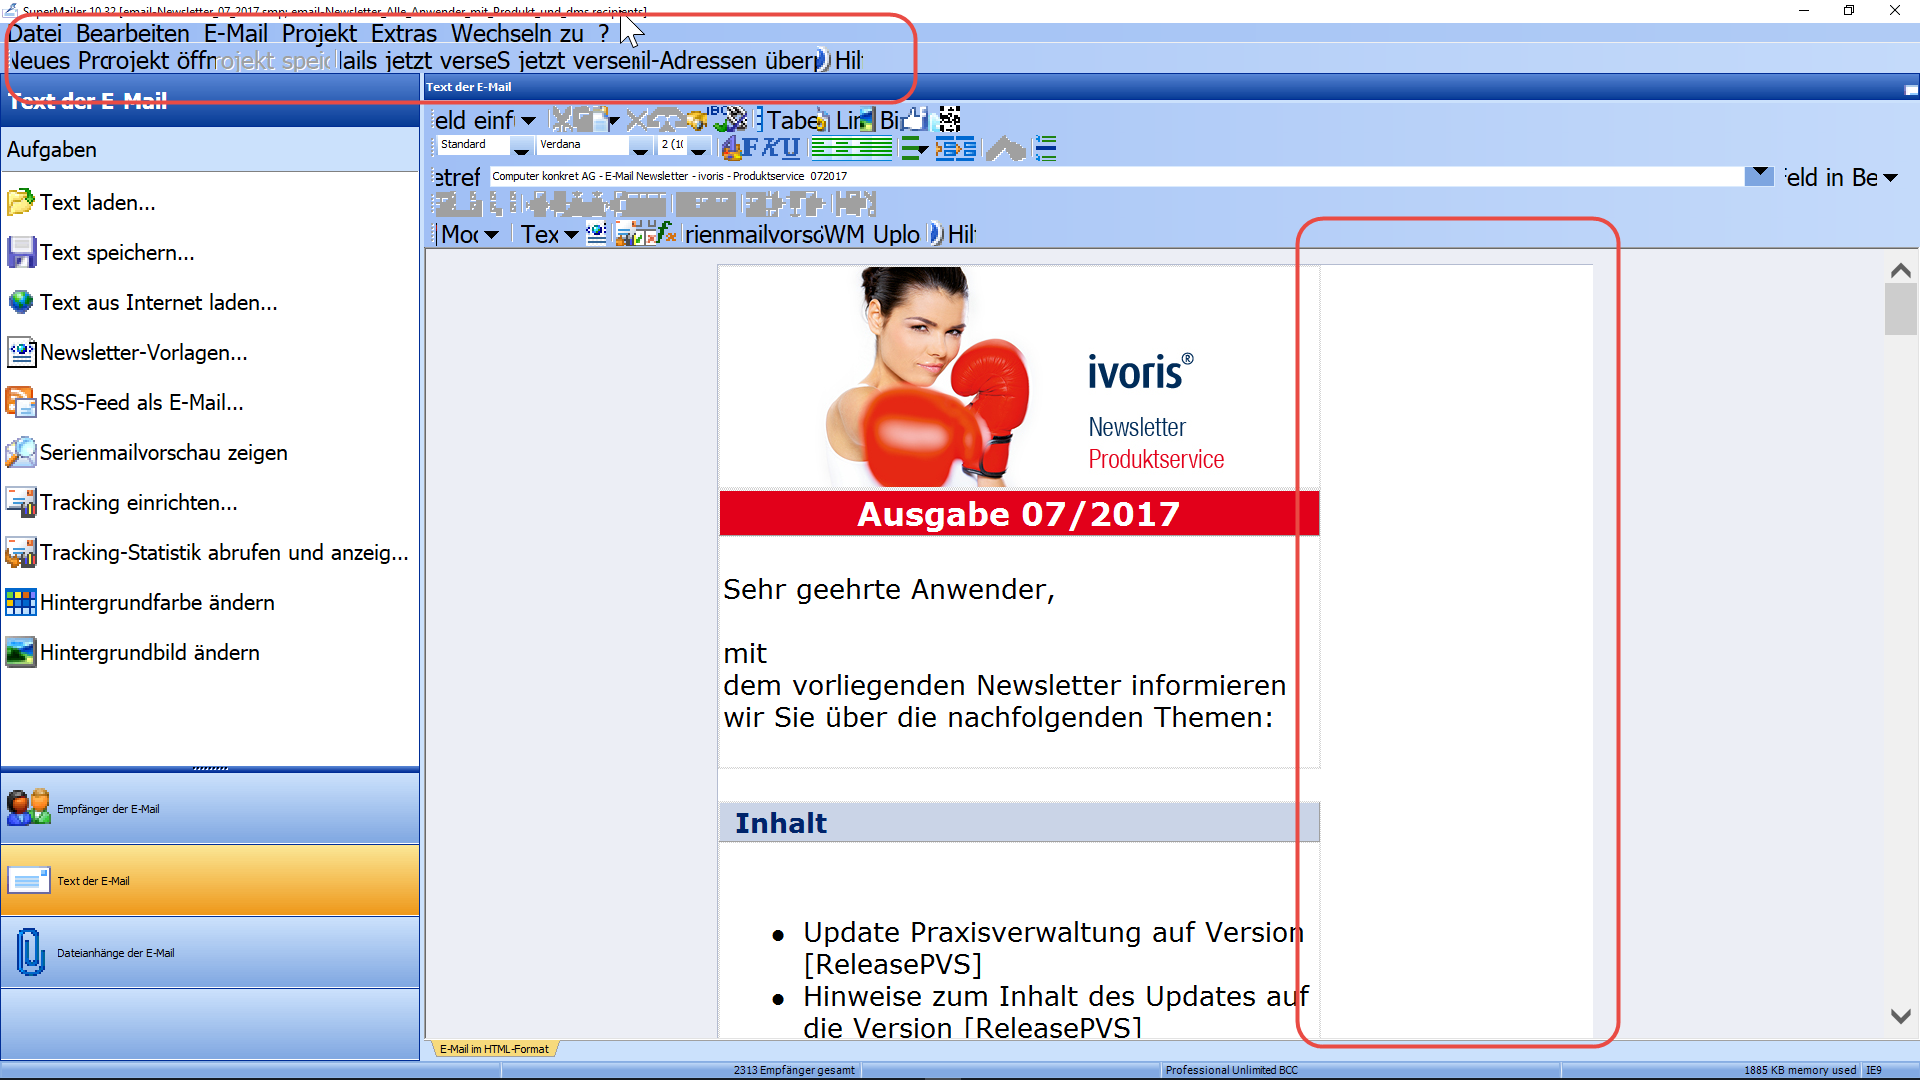1920x1080 pixels.
Task: Click editor scrollbar down arrow
Action: point(1901,1016)
